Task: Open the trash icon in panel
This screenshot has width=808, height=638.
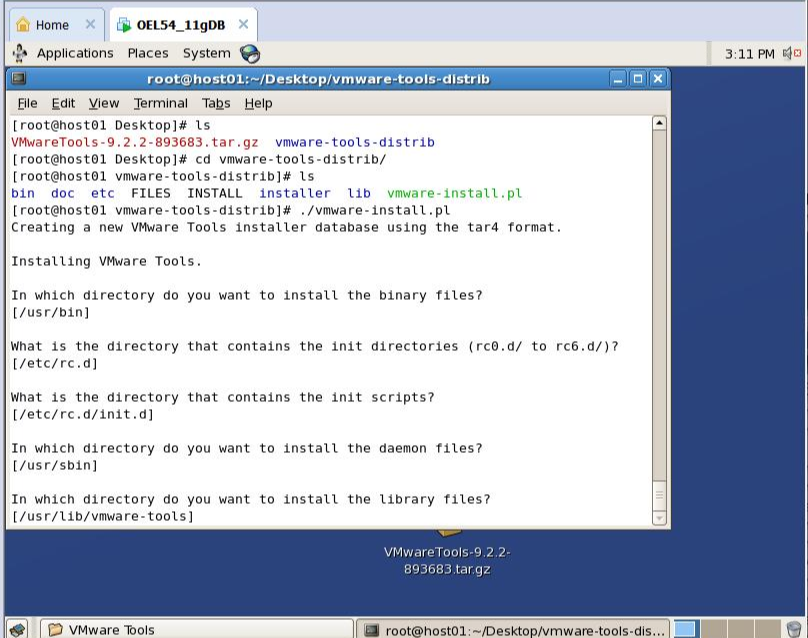Action: [794, 629]
